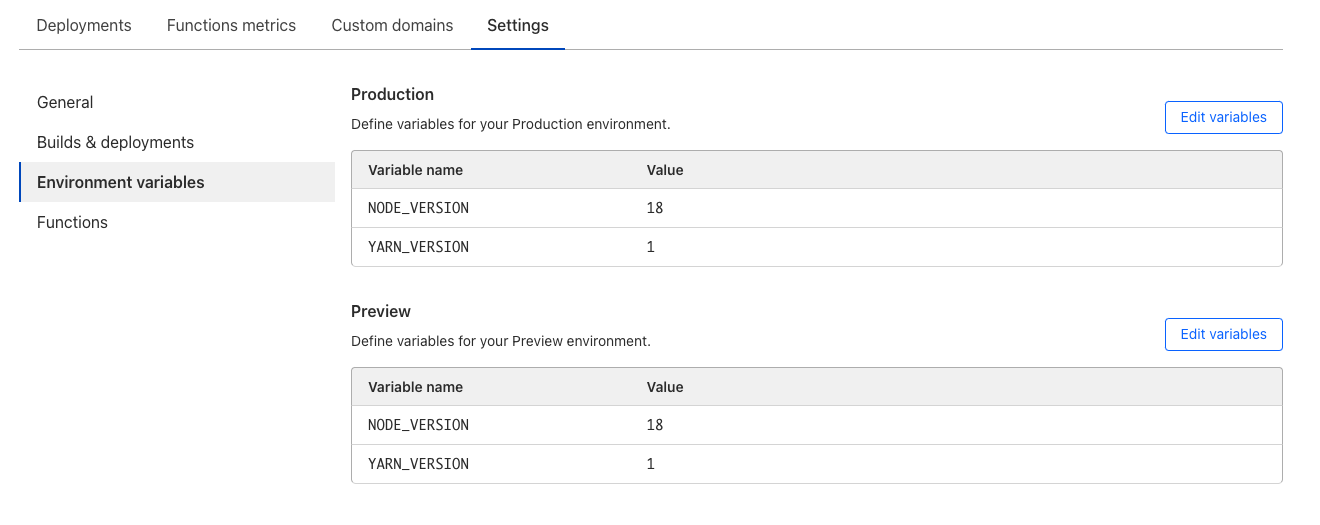Click the Production NODE_VERSION value 18

tap(655, 208)
